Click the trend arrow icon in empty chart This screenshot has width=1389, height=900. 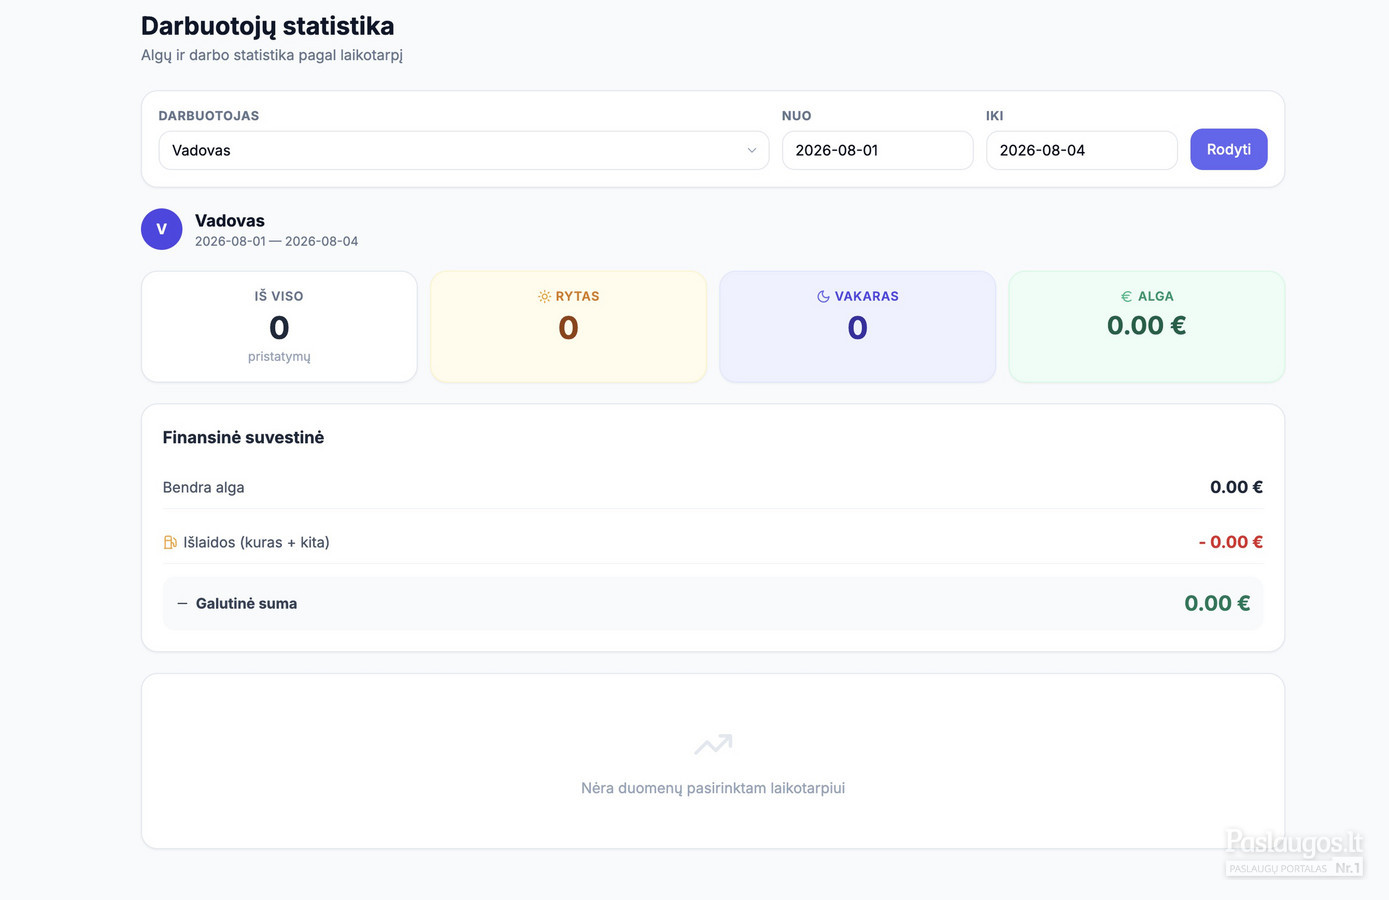[713, 744]
